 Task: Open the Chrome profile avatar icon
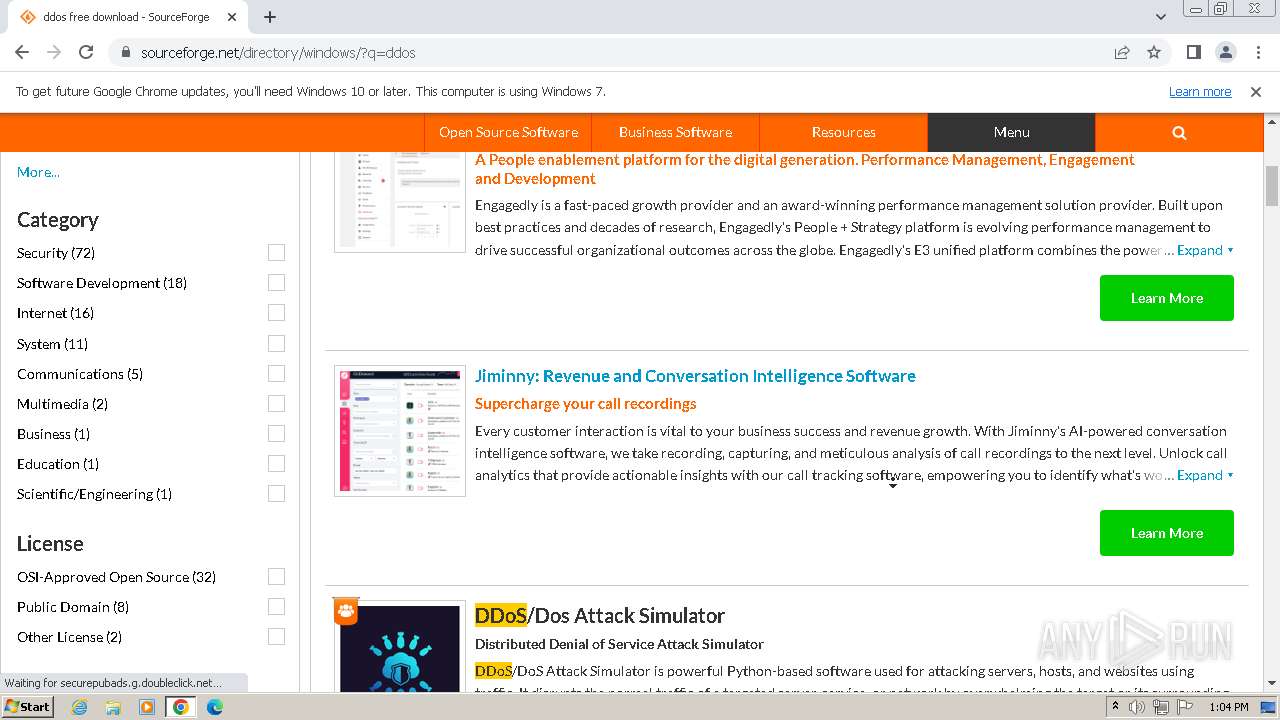1225,52
